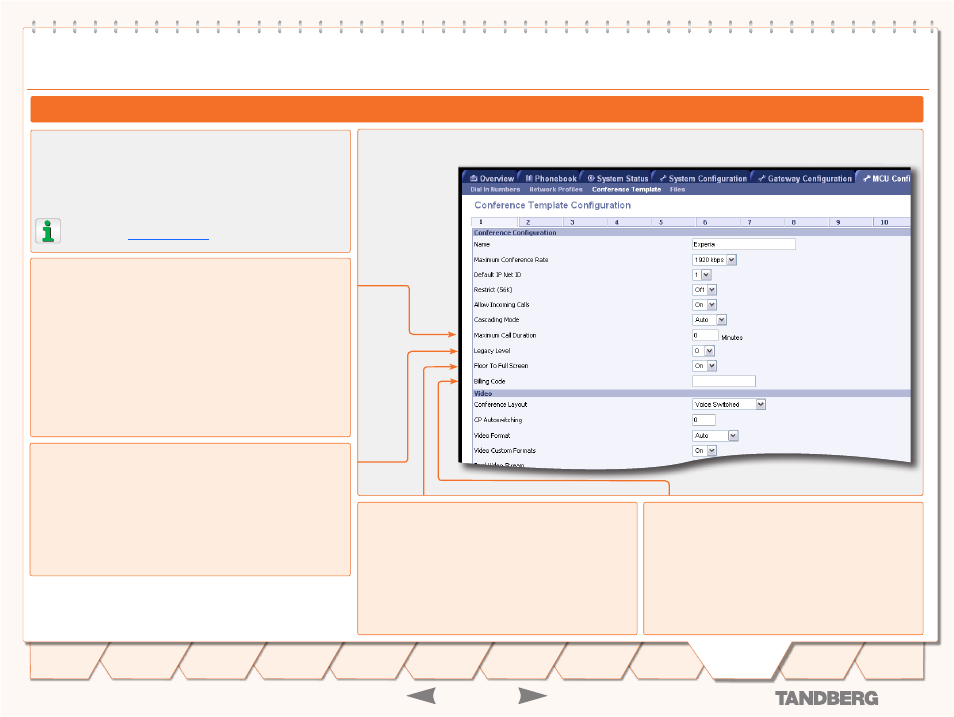Viewport: 954px width, 717px height.
Task: Click the Name input field
Action: point(743,244)
